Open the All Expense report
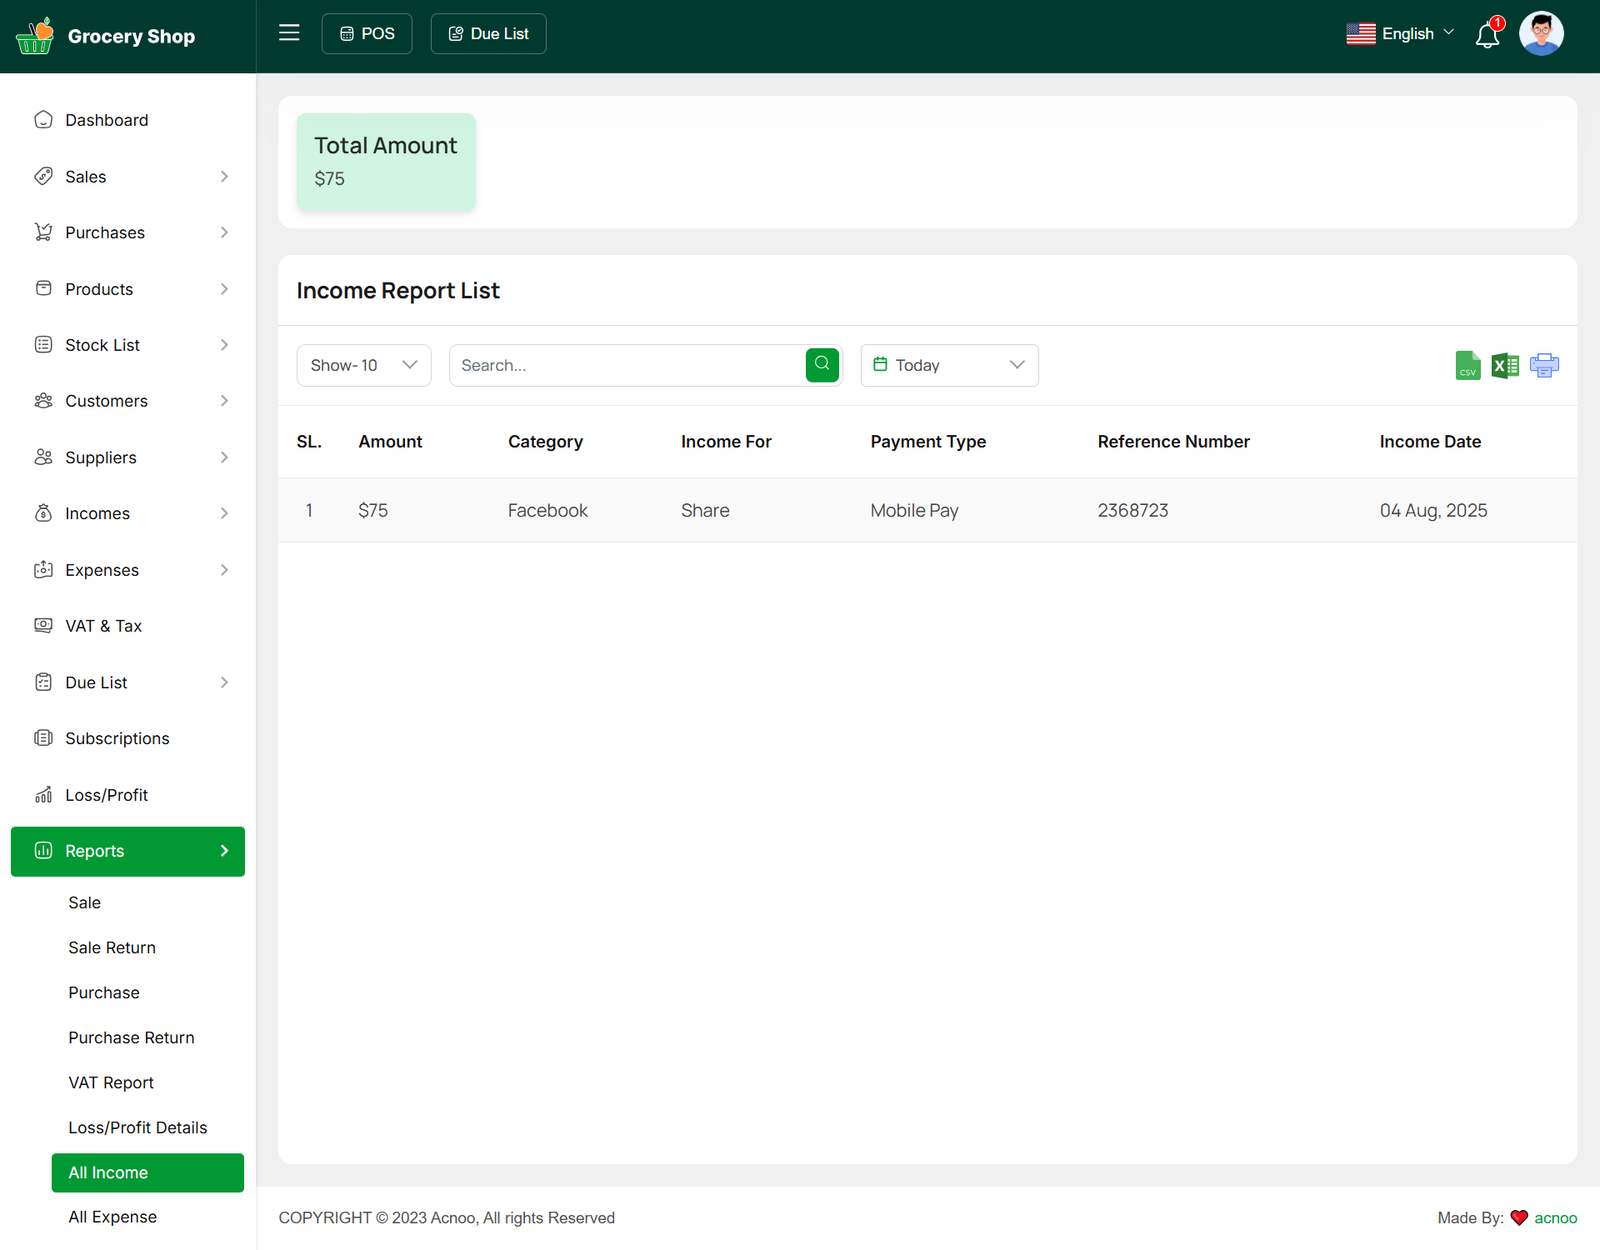Screen dimensions: 1600x1250 tap(113, 1217)
